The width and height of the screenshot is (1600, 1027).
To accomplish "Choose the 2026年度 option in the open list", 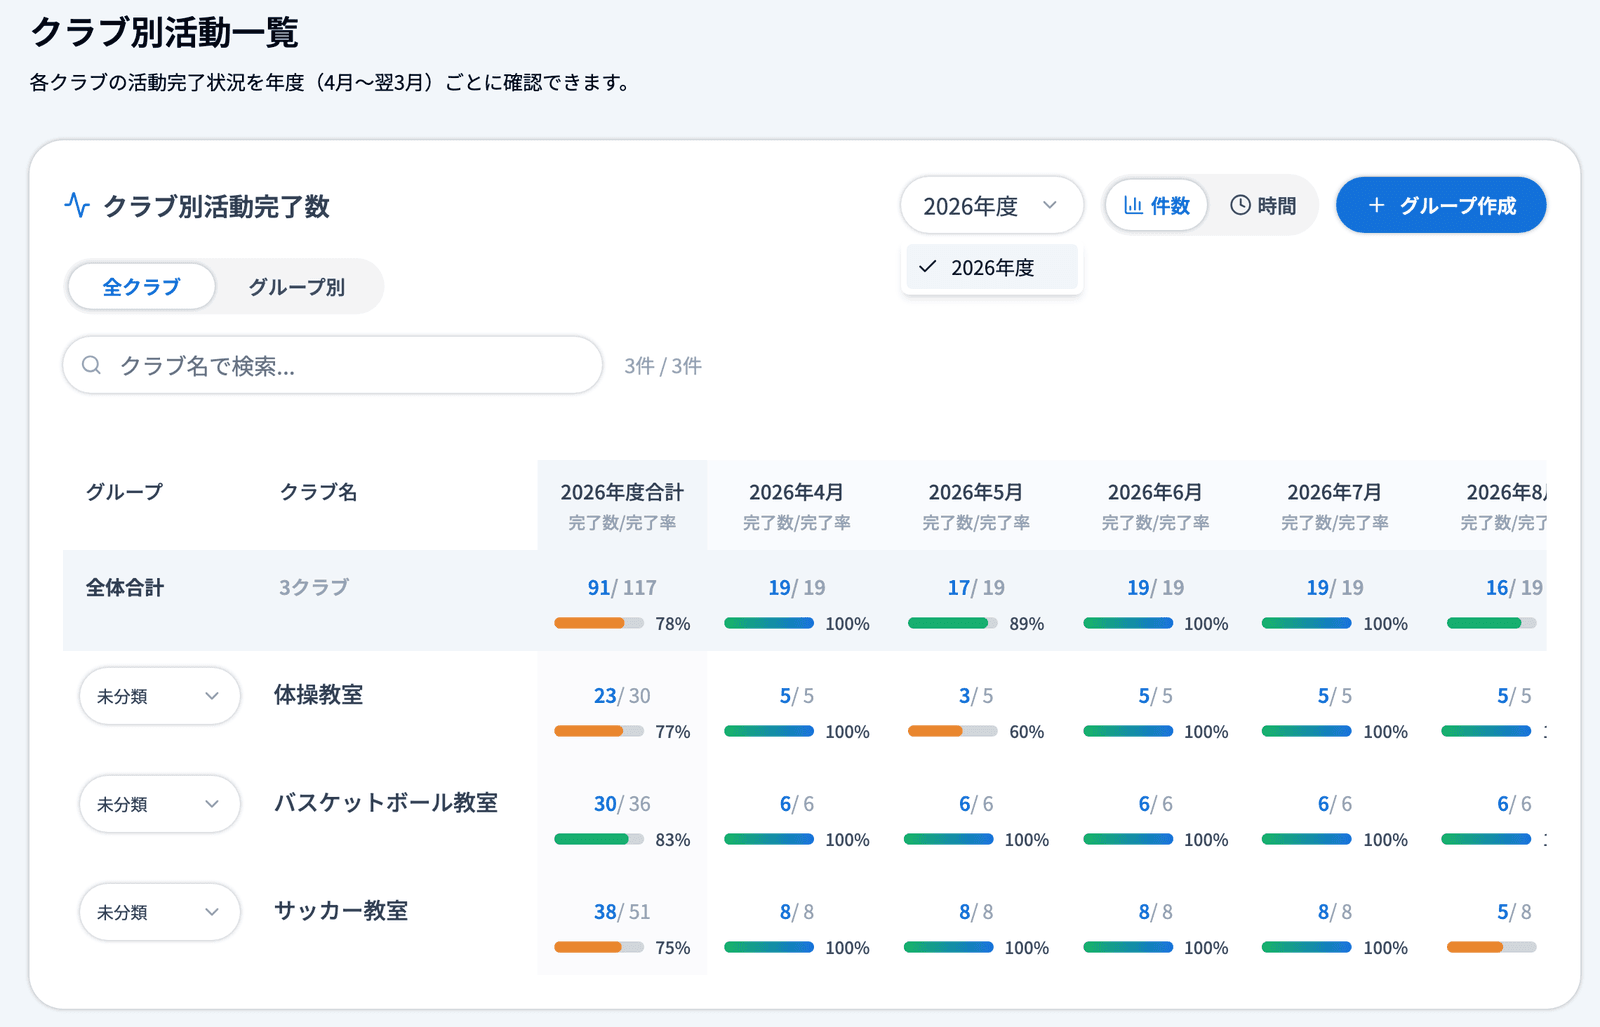I will [x=991, y=267].
